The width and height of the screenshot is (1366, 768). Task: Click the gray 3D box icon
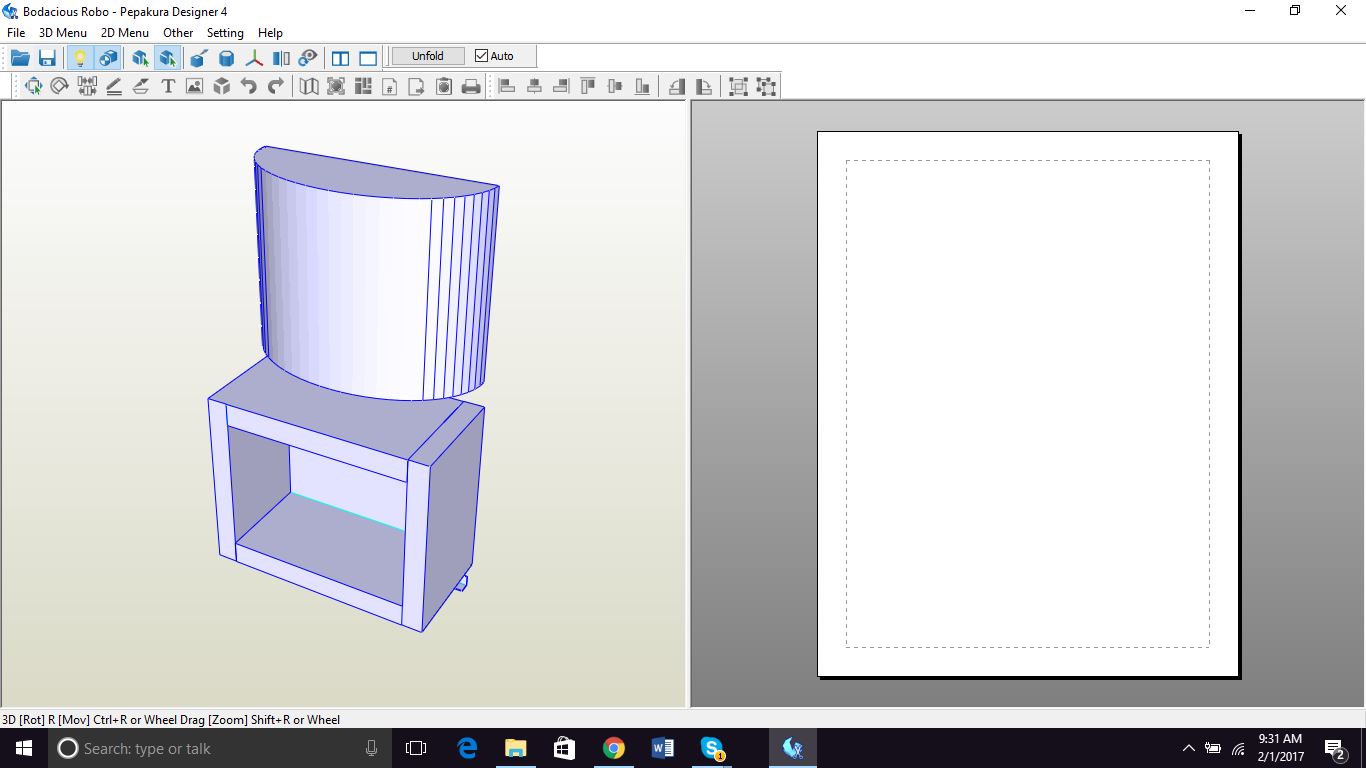tap(222, 86)
